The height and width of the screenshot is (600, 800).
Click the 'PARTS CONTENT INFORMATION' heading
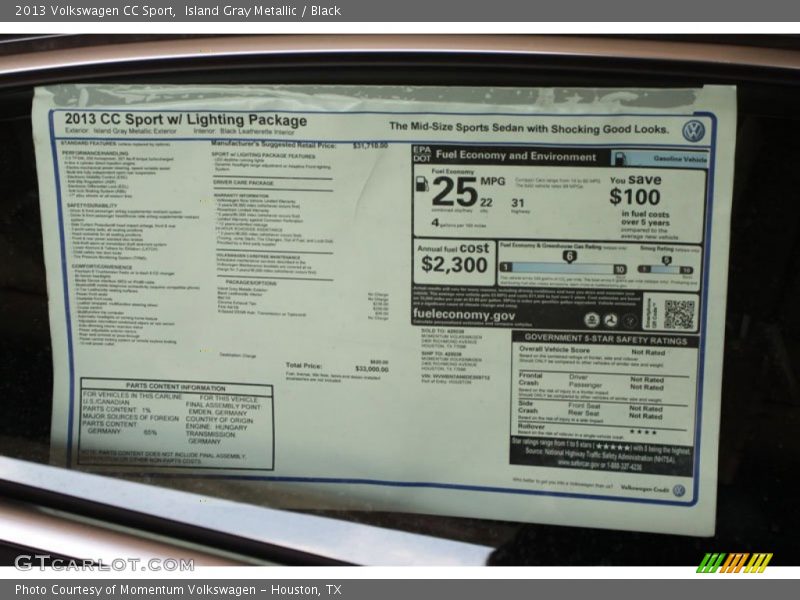(x=176, y=387)
